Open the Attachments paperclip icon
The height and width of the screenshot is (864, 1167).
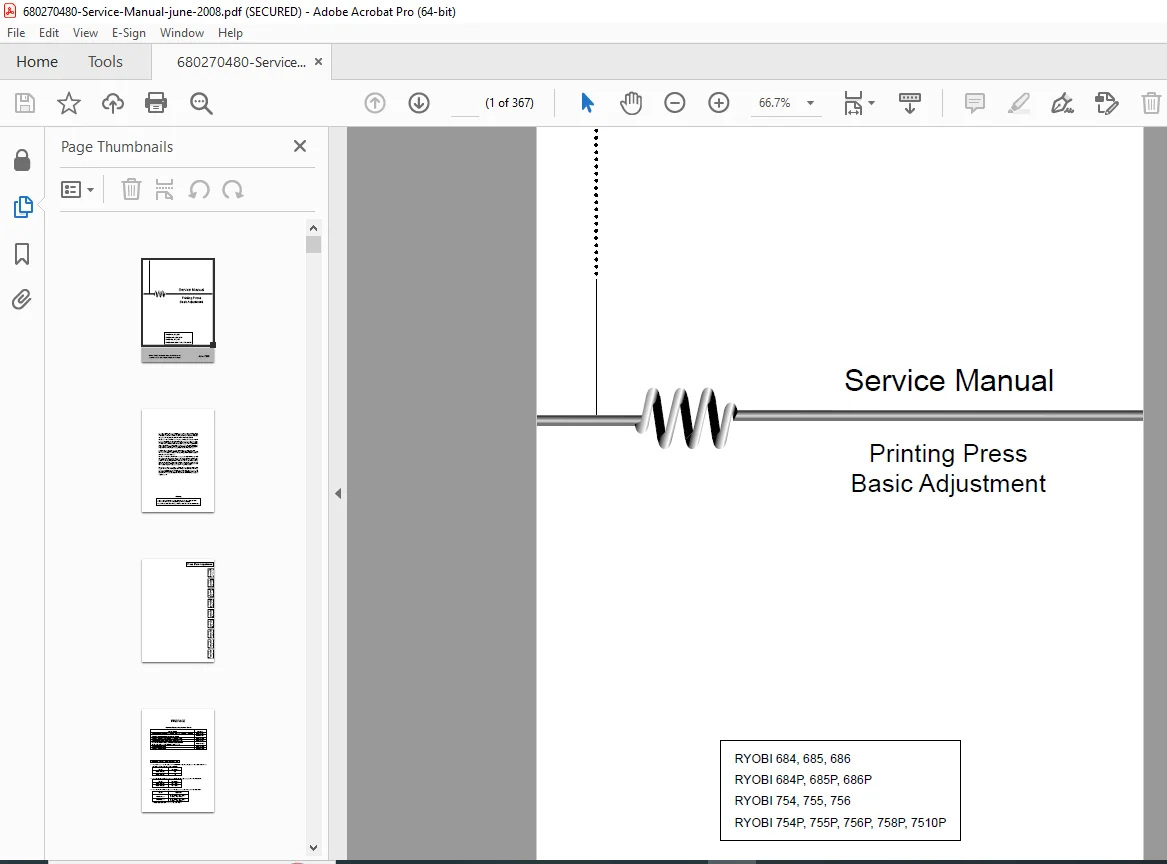tap(22, 300)
